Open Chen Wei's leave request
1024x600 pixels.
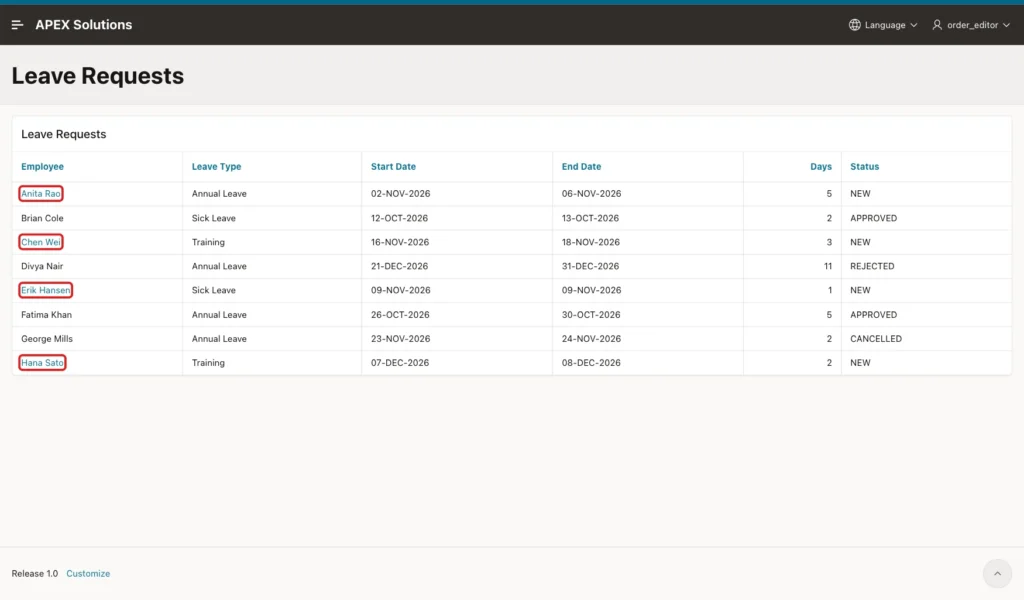(40, 242)
